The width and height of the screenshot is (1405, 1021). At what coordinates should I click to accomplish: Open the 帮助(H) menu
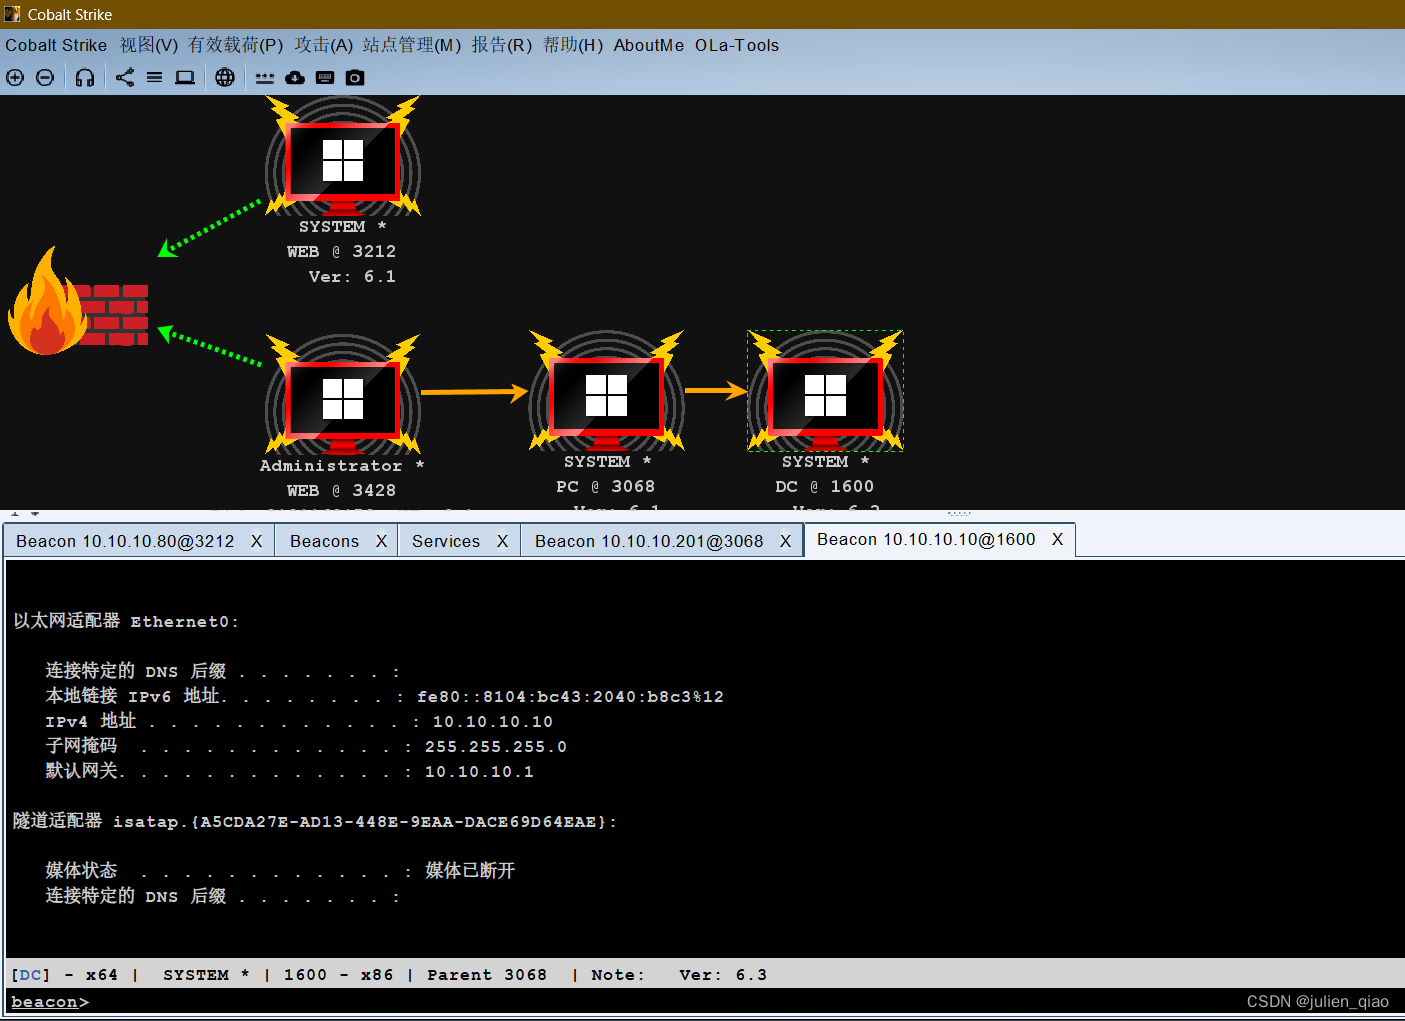coord(573,45)
